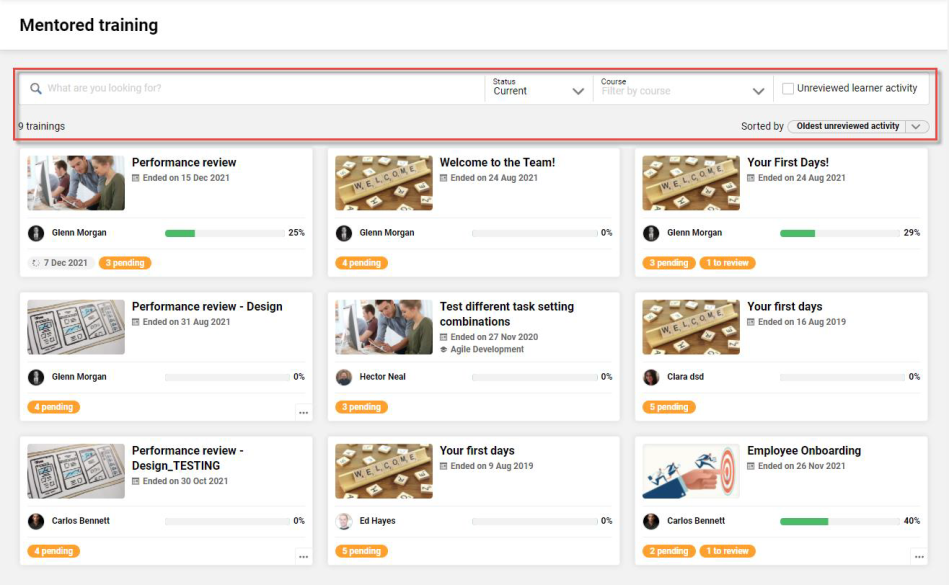Click the 1 to review badge on Your First Days!
The image size is (949, 585).
click(x=727, y=263)
